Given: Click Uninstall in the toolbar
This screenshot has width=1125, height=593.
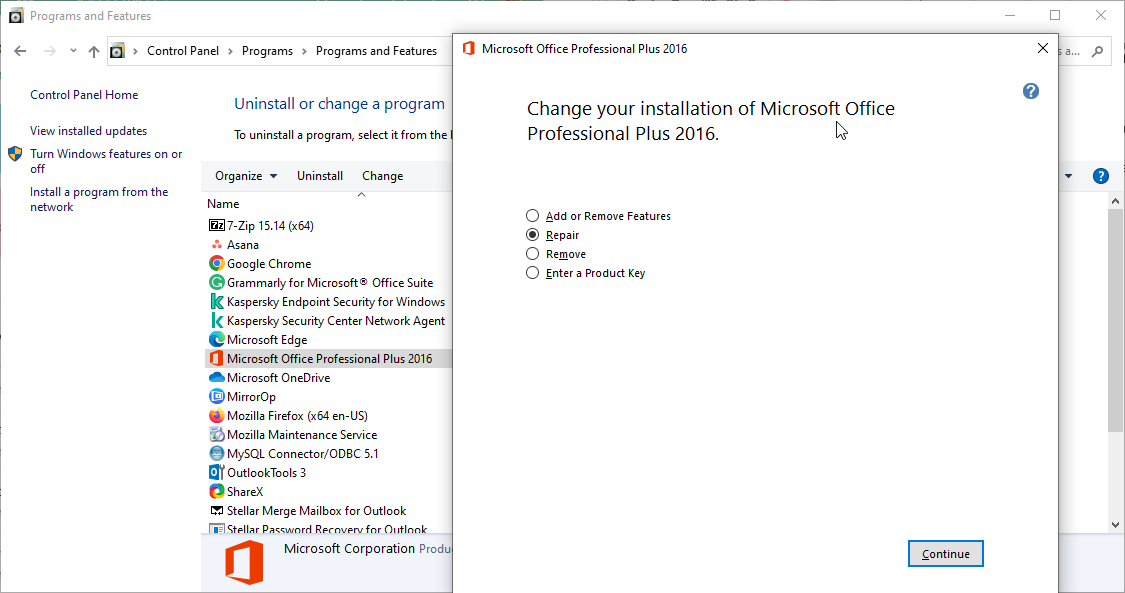Looking at the screenshot, I should click(320, 176).
